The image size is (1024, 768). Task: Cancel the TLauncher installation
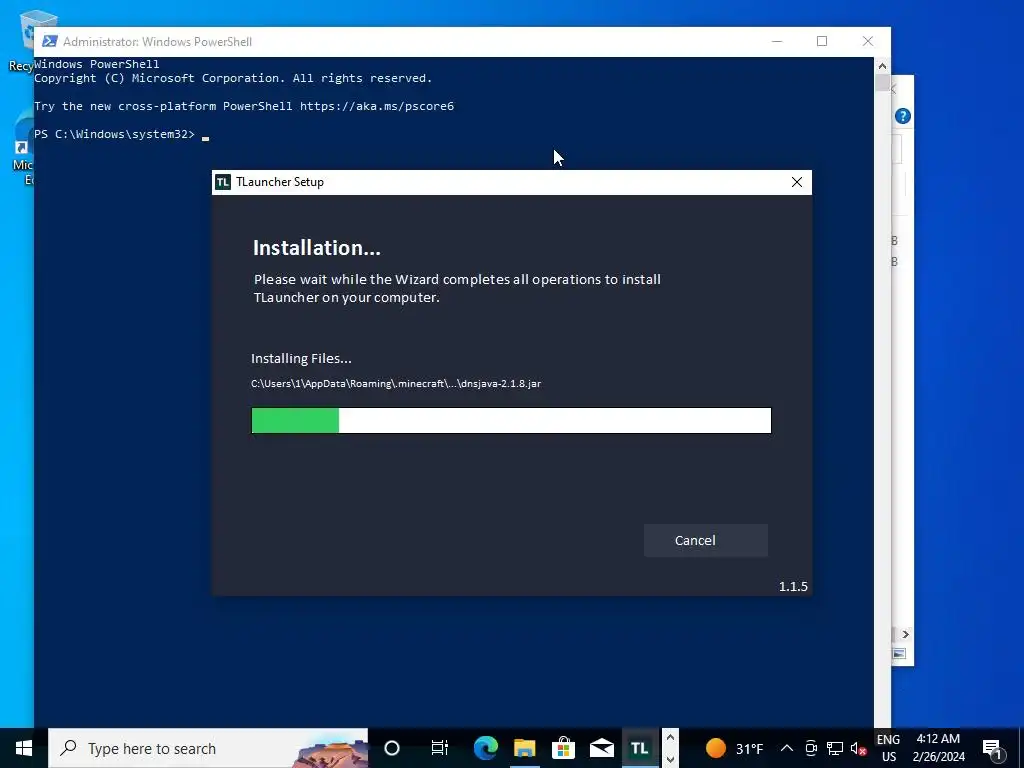coord(705,540)
